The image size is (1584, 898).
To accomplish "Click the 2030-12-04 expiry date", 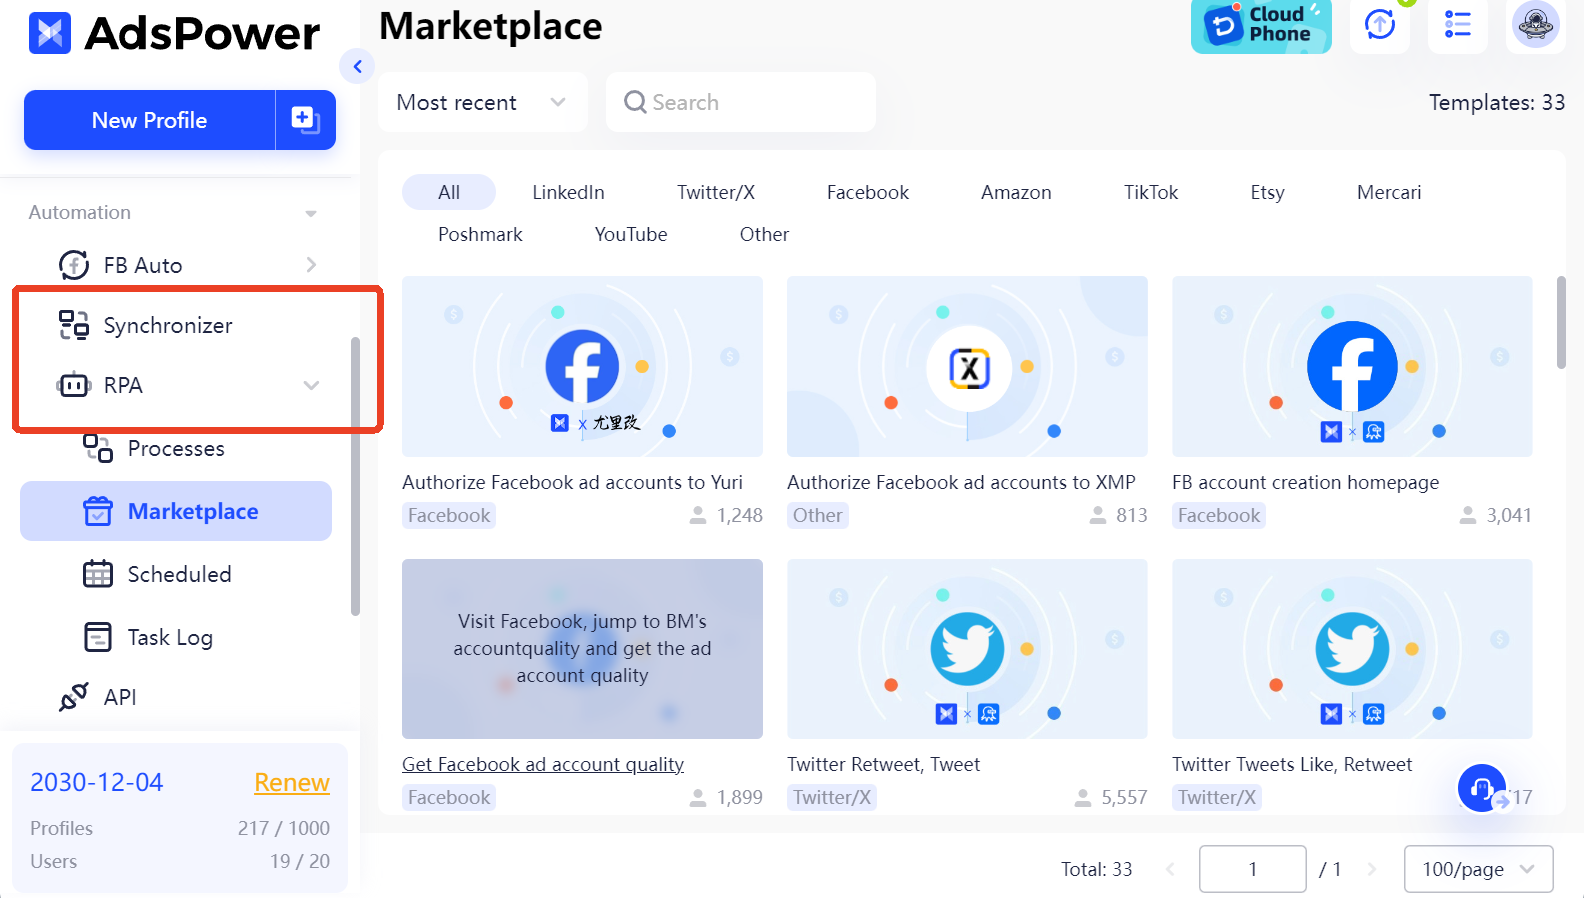I will 96,782.
